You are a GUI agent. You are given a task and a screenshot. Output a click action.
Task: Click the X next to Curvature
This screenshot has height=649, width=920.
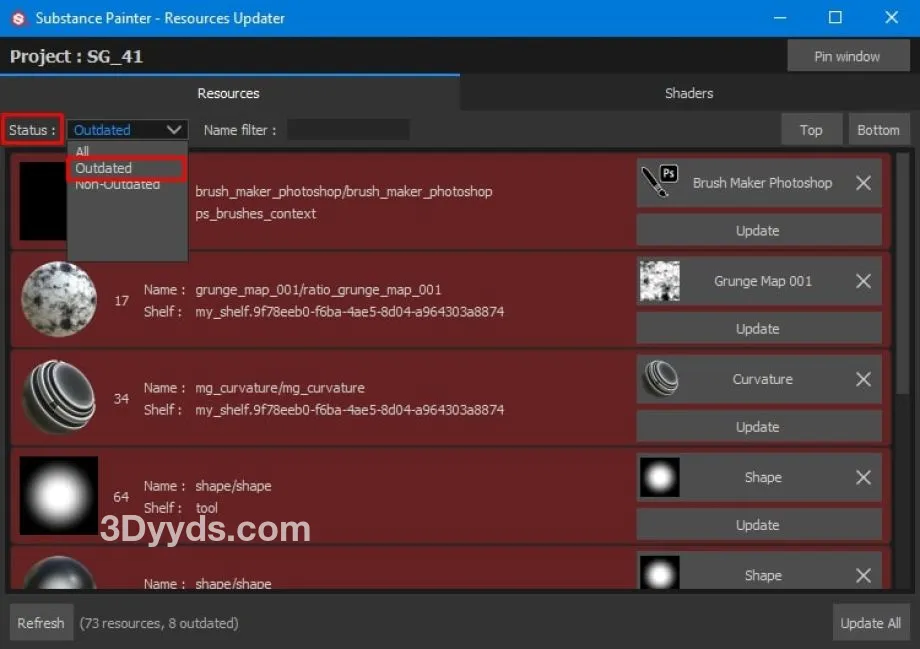click(x=863, y=379)
